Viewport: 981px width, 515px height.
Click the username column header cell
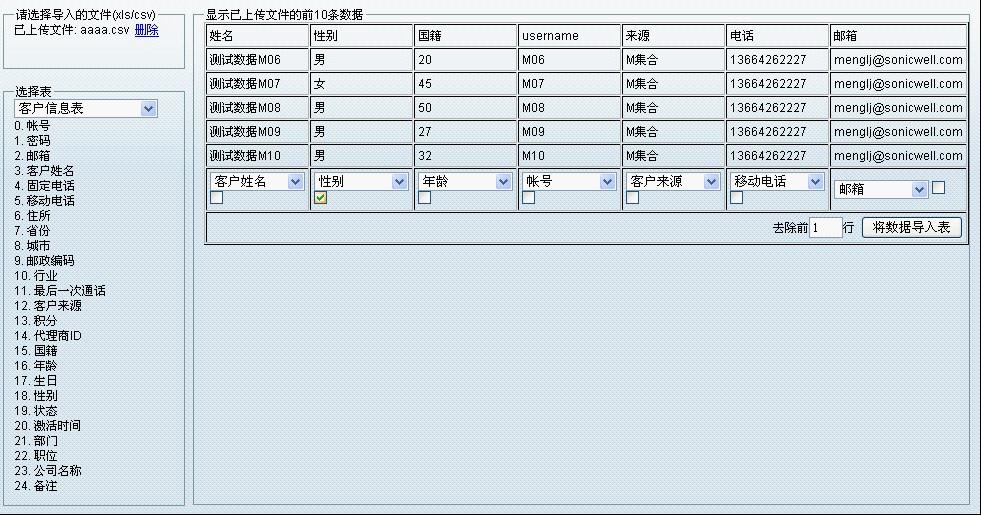point(568,36)
